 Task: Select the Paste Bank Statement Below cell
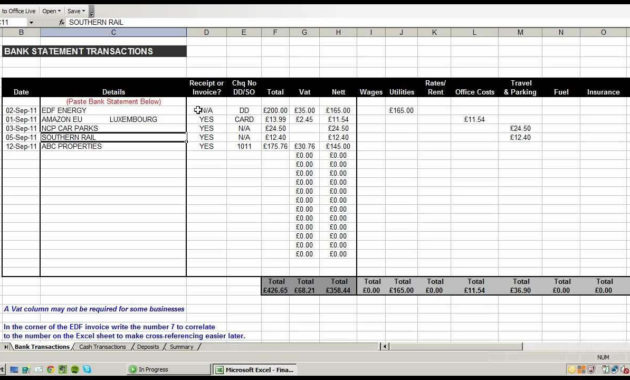[x=113, y=101]
